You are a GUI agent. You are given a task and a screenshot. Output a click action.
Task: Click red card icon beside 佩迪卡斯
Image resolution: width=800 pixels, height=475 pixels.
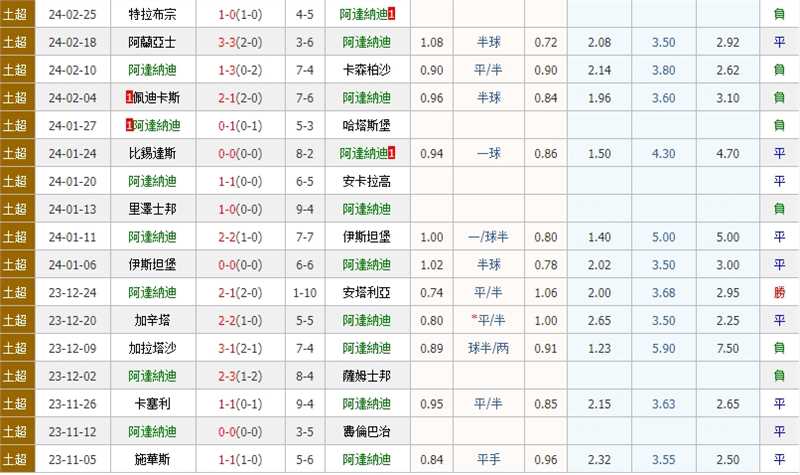(x=130, y=98)
